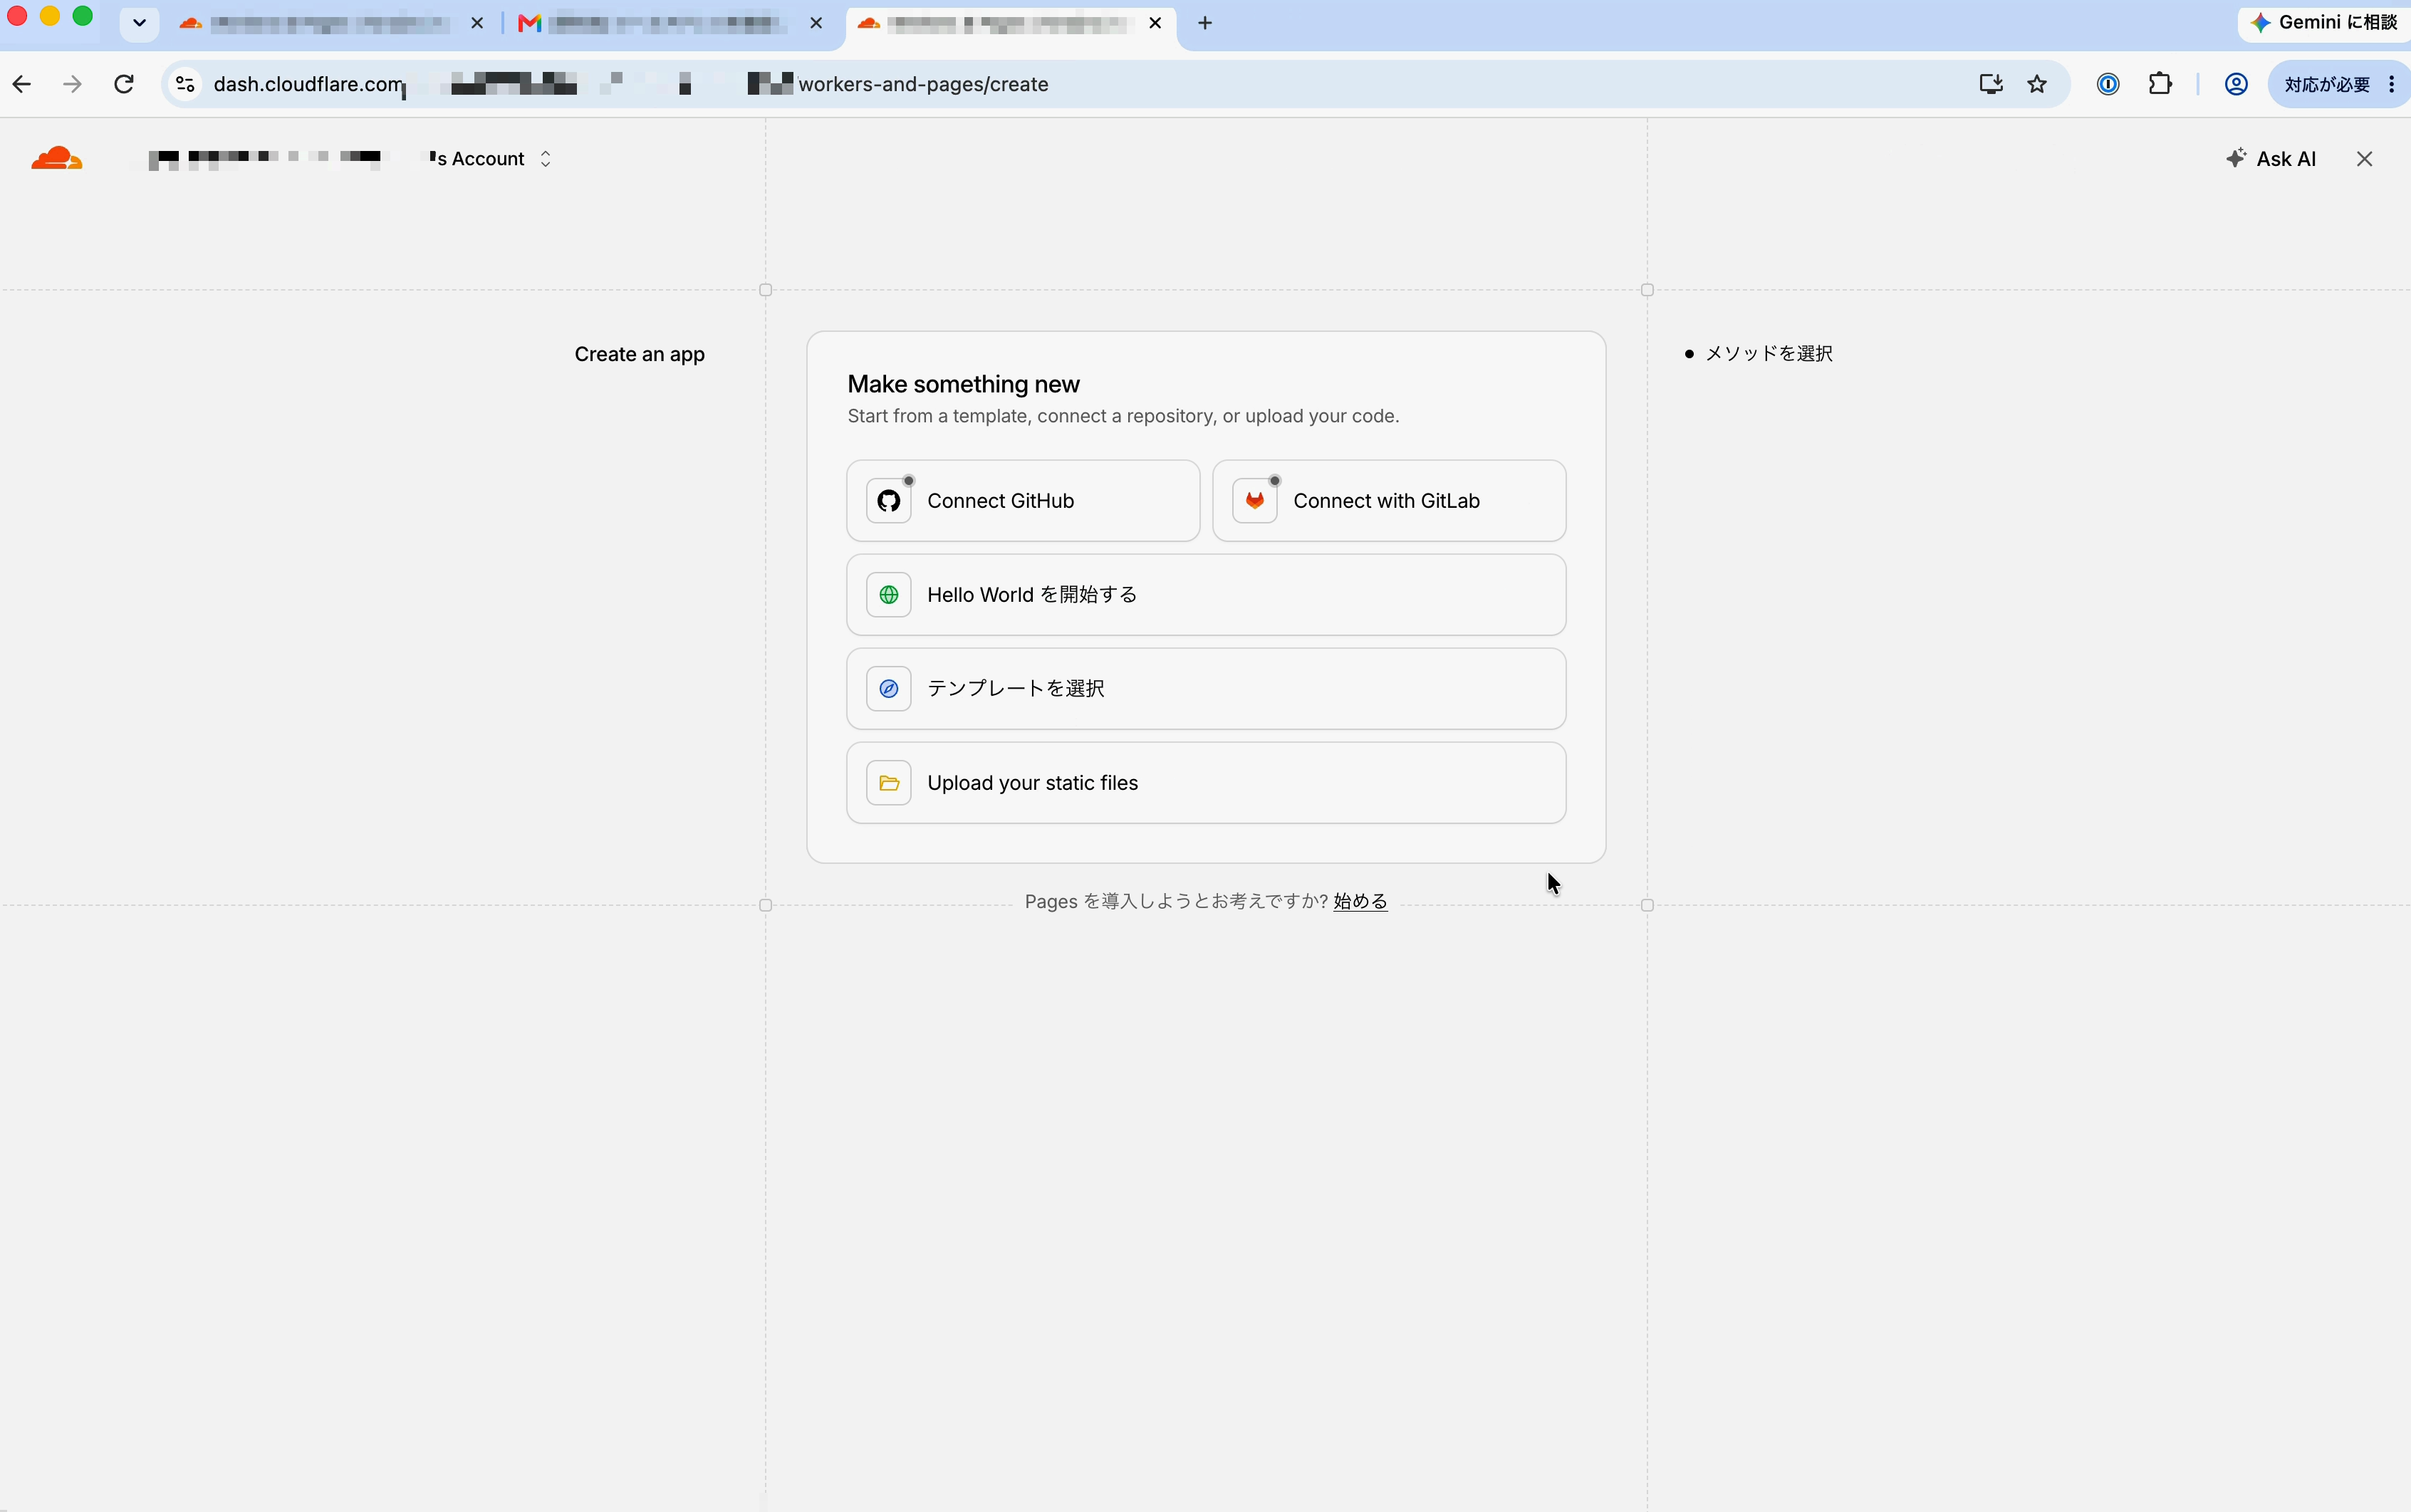Choose Upload your static files
Screen dimensions: 2411x1512
(x=1206, y=783)
